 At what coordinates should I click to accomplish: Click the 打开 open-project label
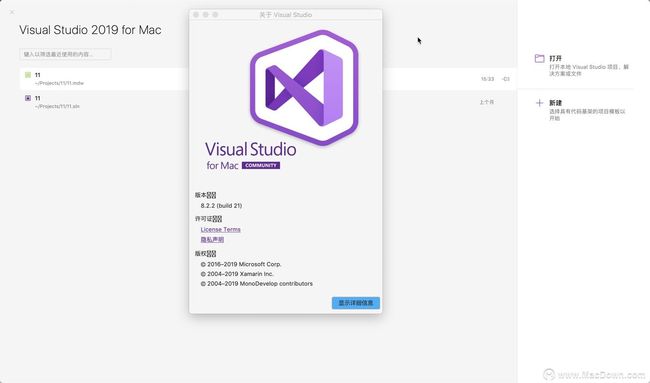coord(555,58)
